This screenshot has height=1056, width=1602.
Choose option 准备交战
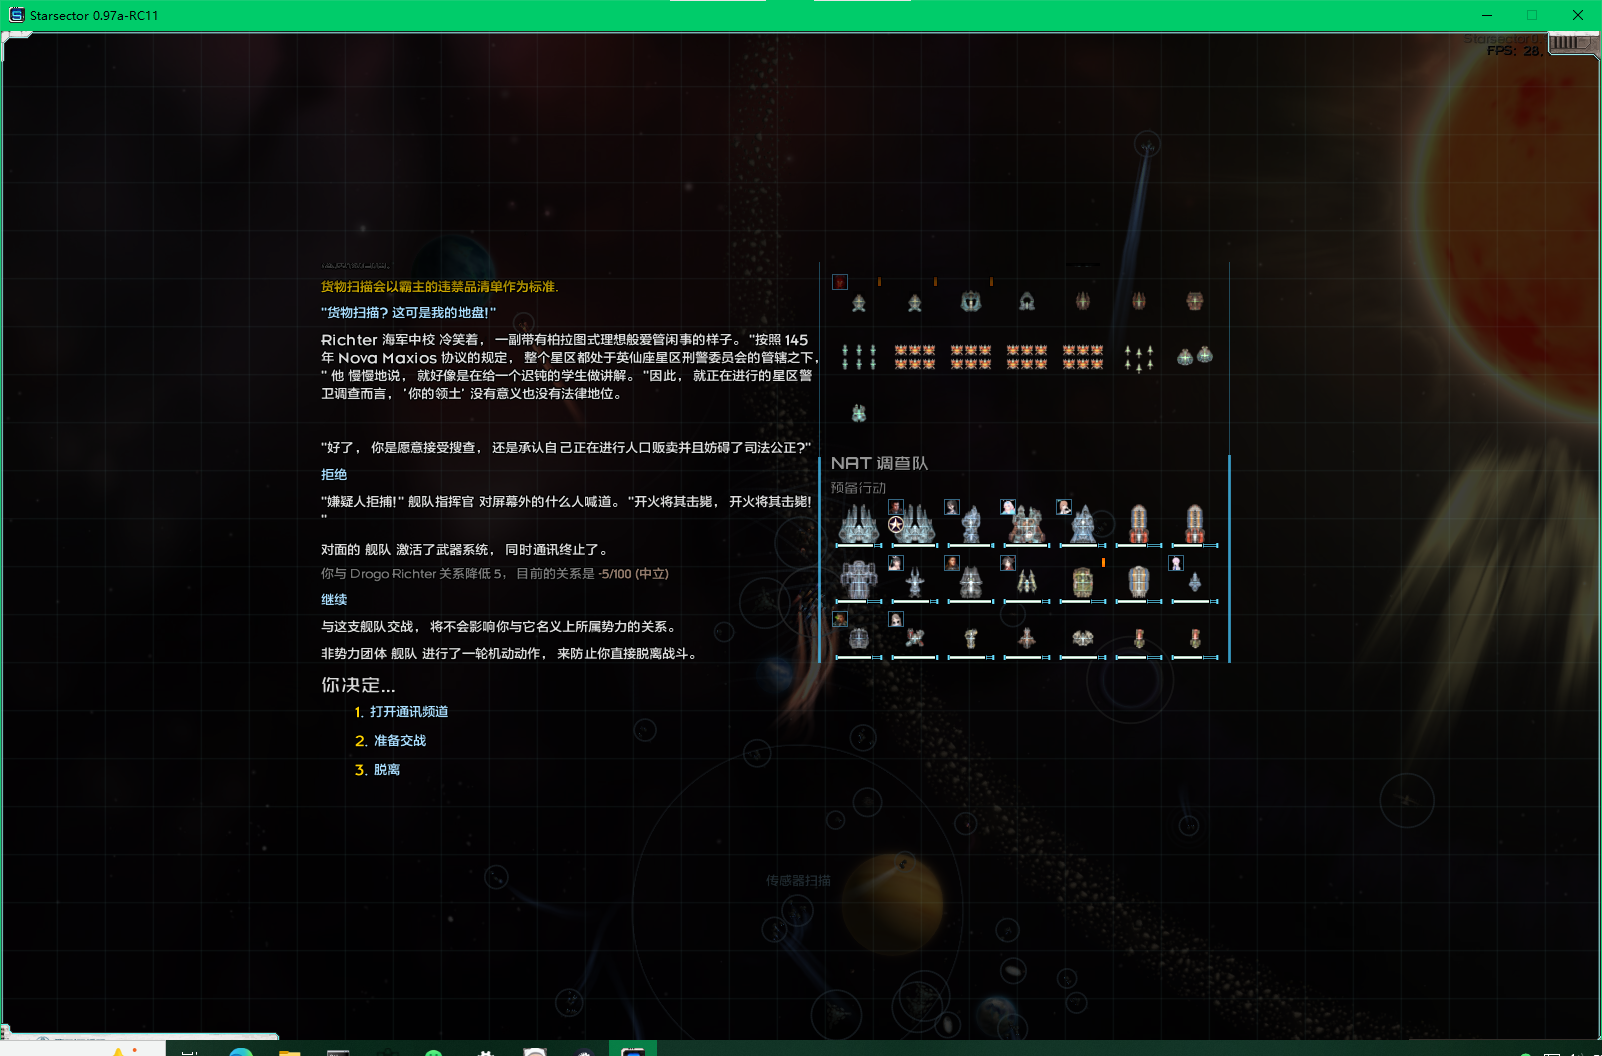coord(399,740)
